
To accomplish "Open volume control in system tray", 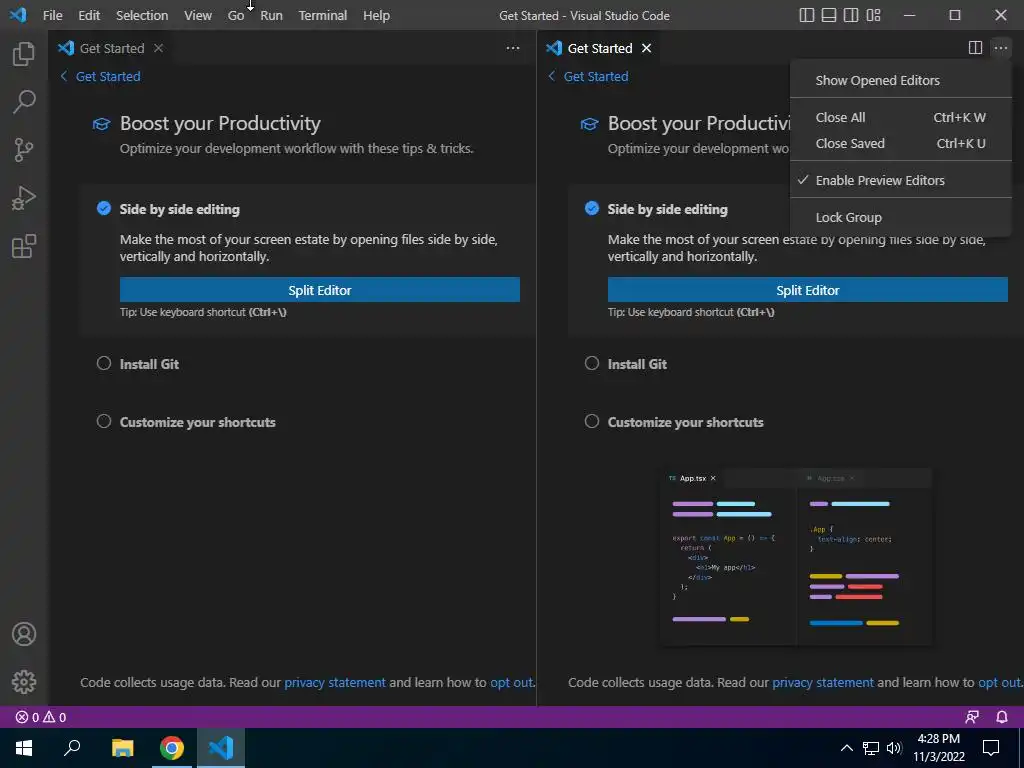I will pyautogui.click(x=894, y=748).
